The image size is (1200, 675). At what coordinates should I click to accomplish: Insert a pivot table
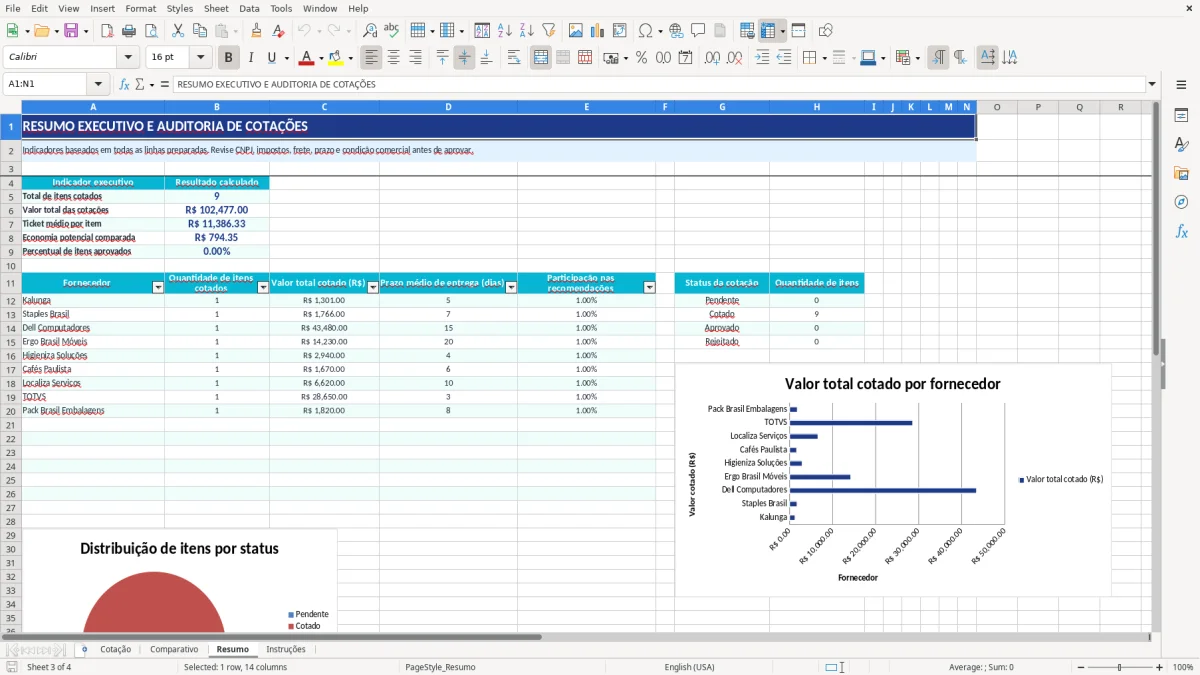coord(620,31)
